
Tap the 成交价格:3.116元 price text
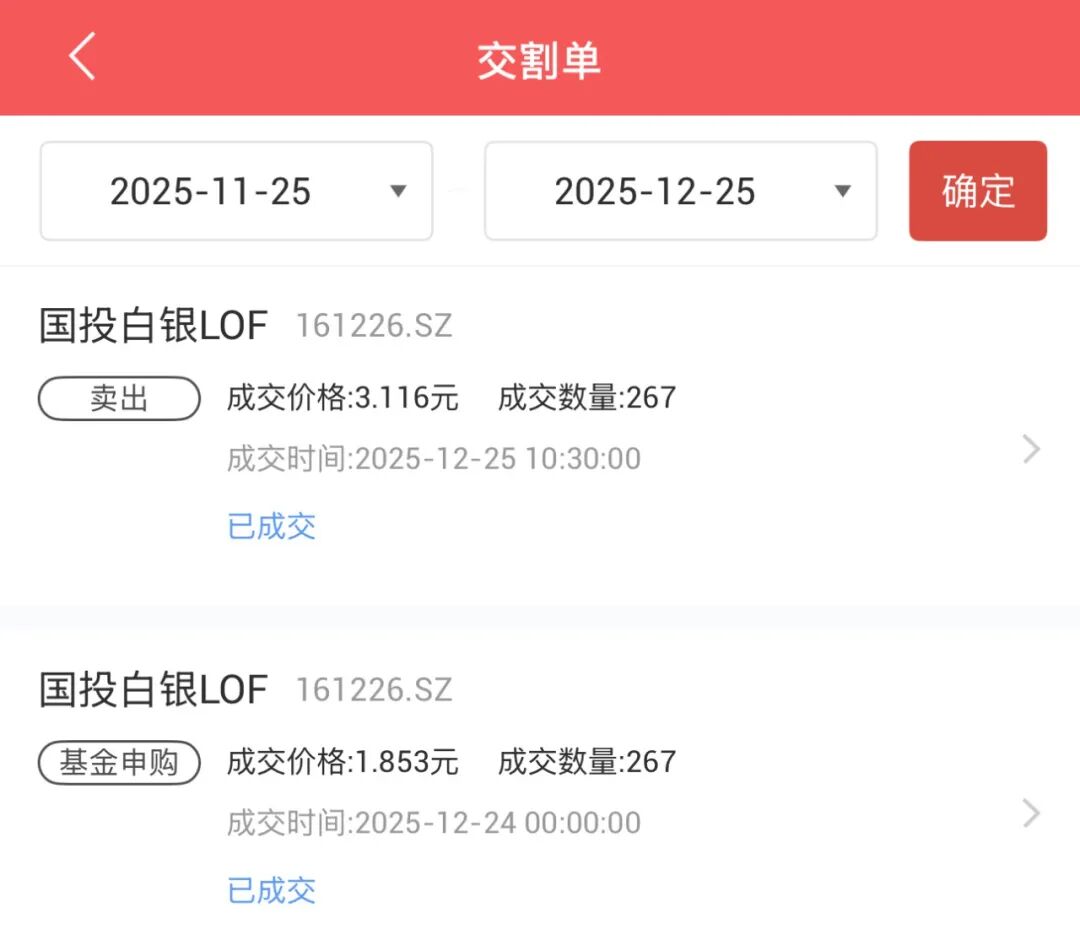[x=343, y=398]
